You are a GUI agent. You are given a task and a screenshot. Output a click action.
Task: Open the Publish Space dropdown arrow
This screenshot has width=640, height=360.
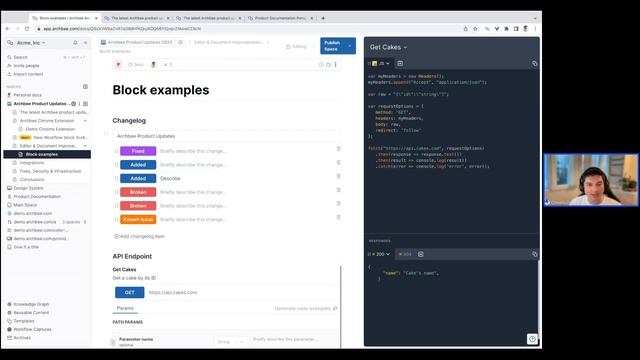coord(350,46)
